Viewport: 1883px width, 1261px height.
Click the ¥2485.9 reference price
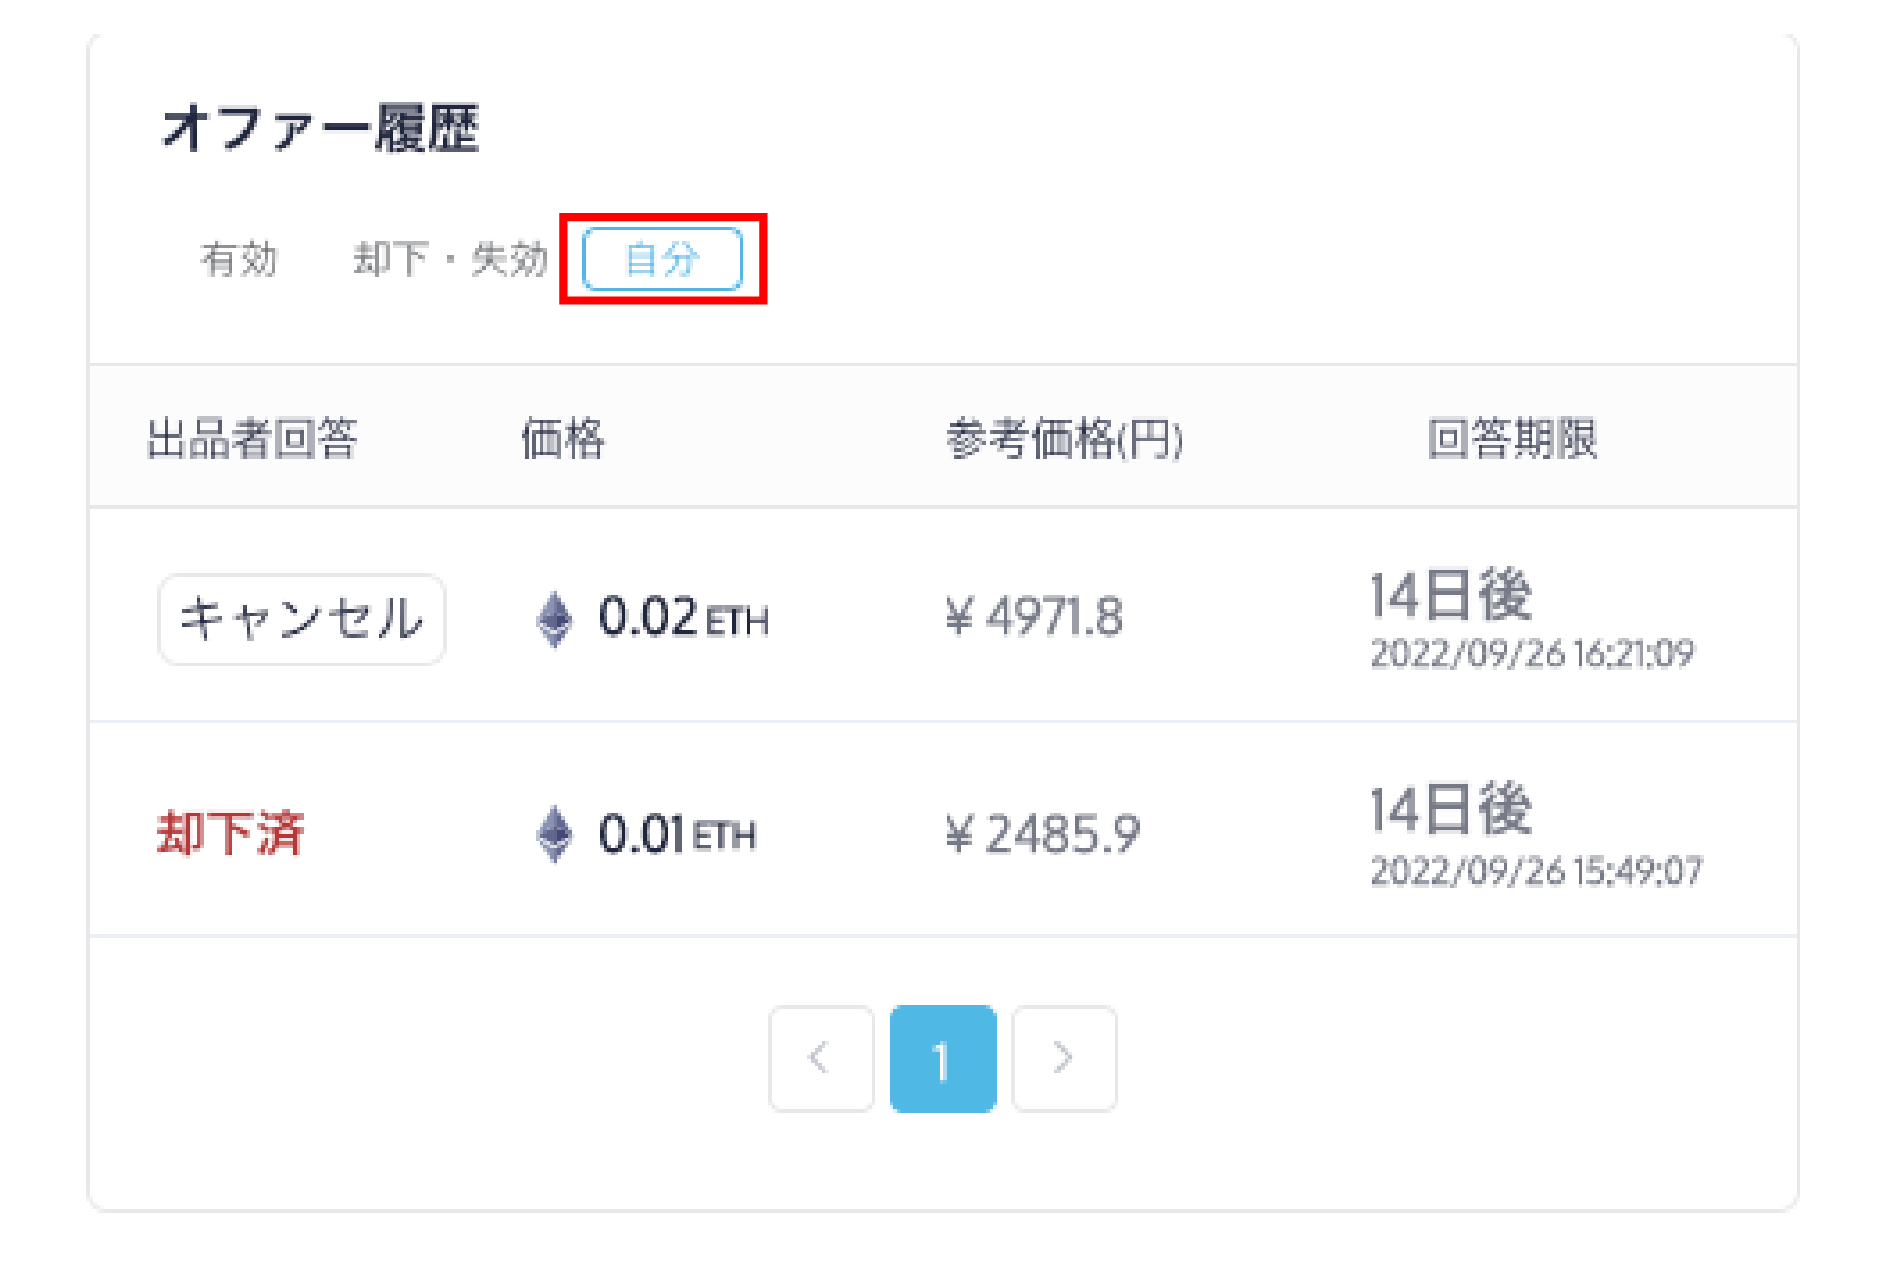point(1042,834)
